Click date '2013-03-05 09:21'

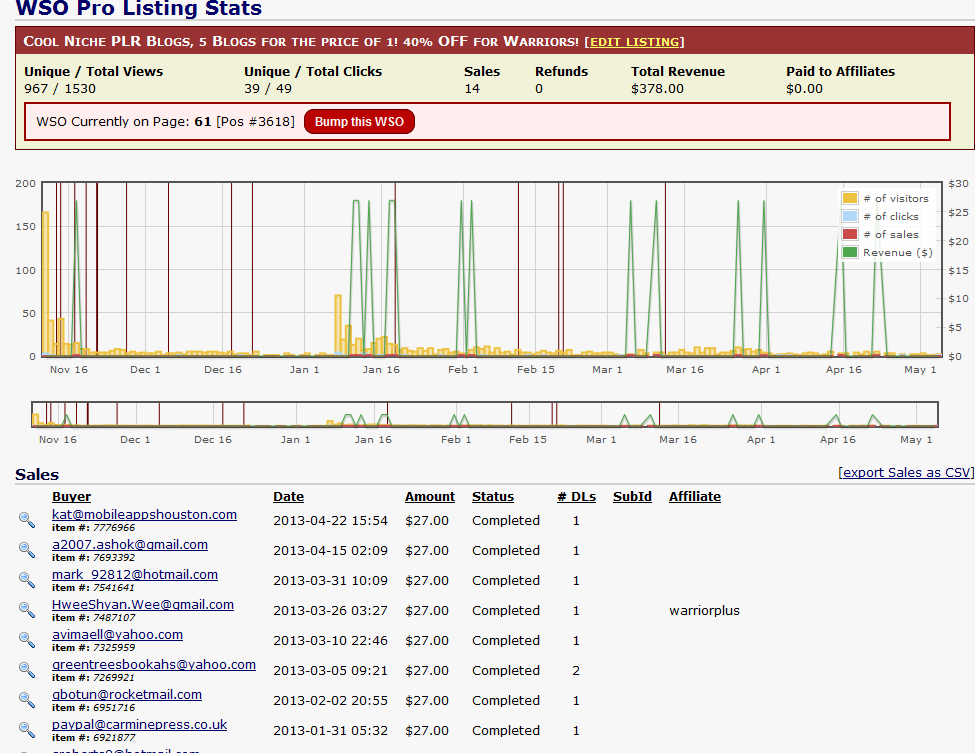(330, 670)
